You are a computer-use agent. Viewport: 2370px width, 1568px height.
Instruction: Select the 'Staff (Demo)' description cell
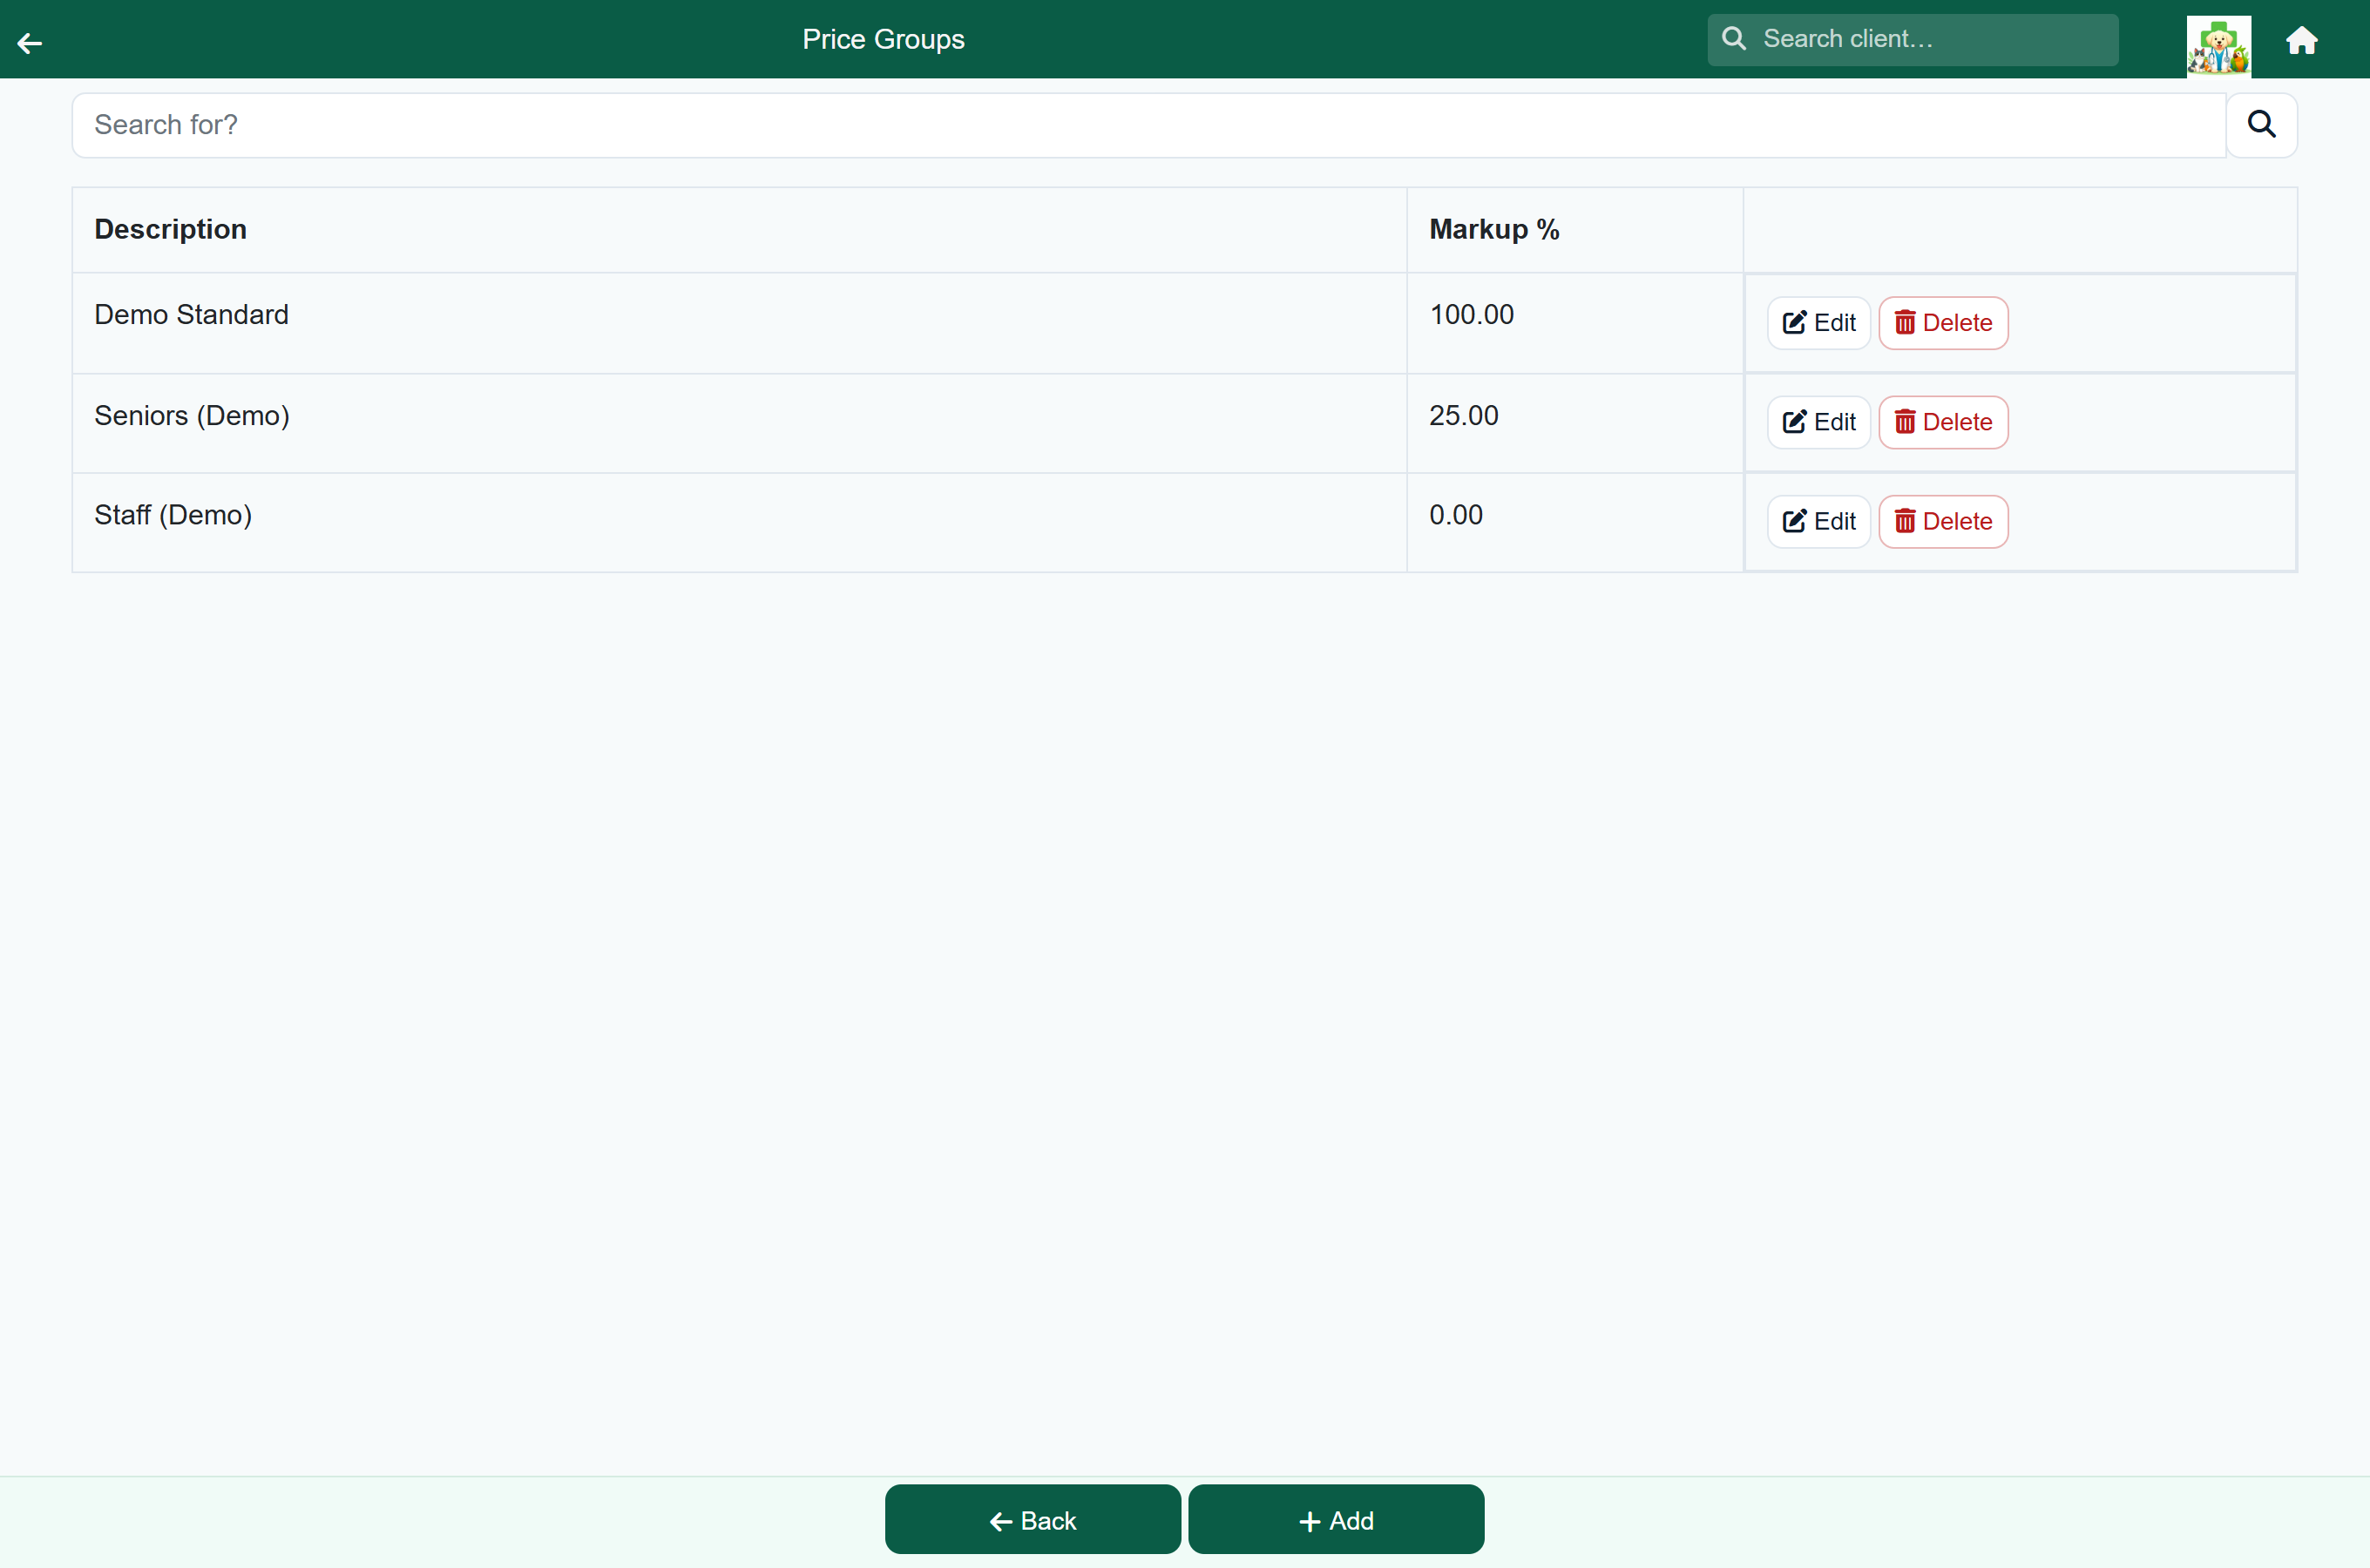(x=739, y=522)
